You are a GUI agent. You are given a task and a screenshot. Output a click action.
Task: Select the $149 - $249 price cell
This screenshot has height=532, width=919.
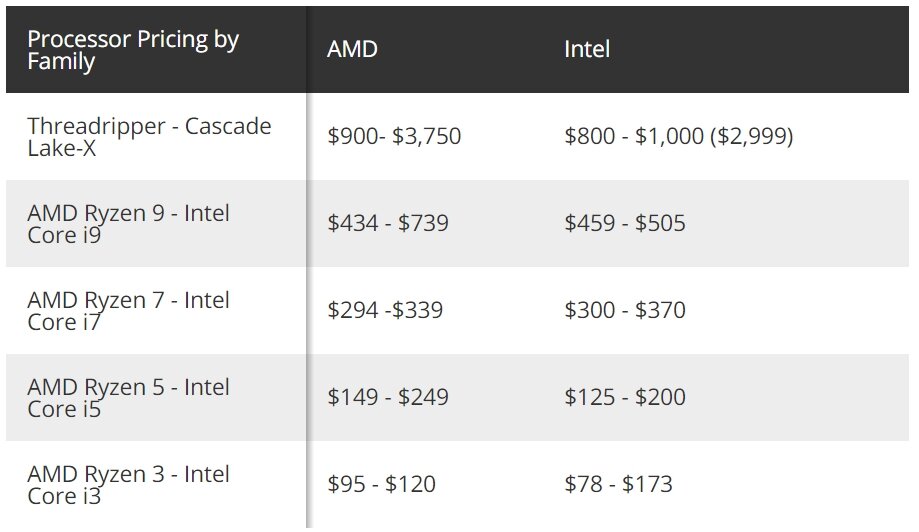[x=388, y=397]
